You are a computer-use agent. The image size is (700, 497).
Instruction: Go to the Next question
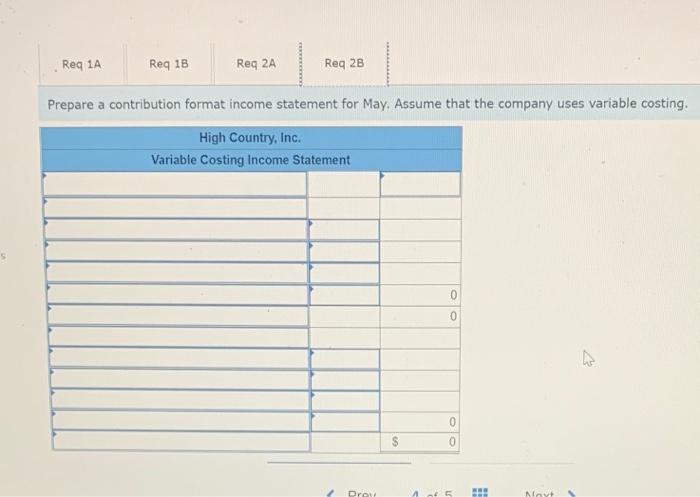pos(549,493)
